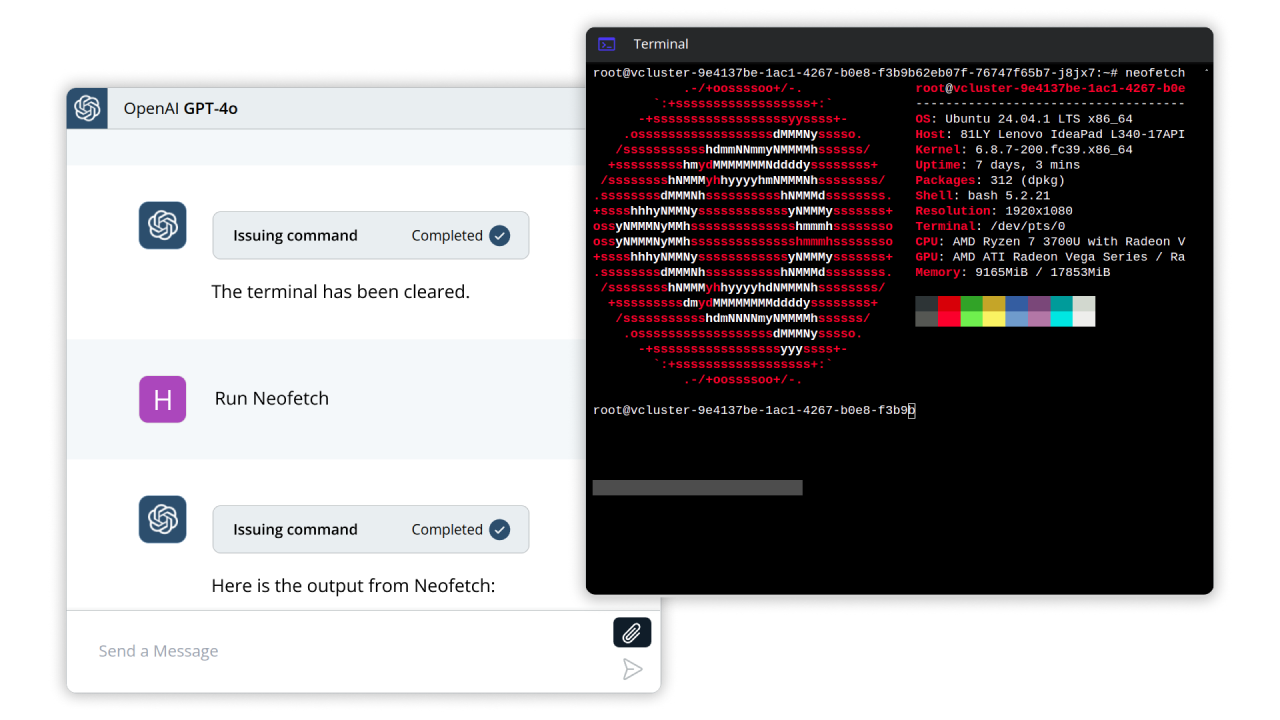Expand Issuing command box above Neofetch output message

click(370, 530)
